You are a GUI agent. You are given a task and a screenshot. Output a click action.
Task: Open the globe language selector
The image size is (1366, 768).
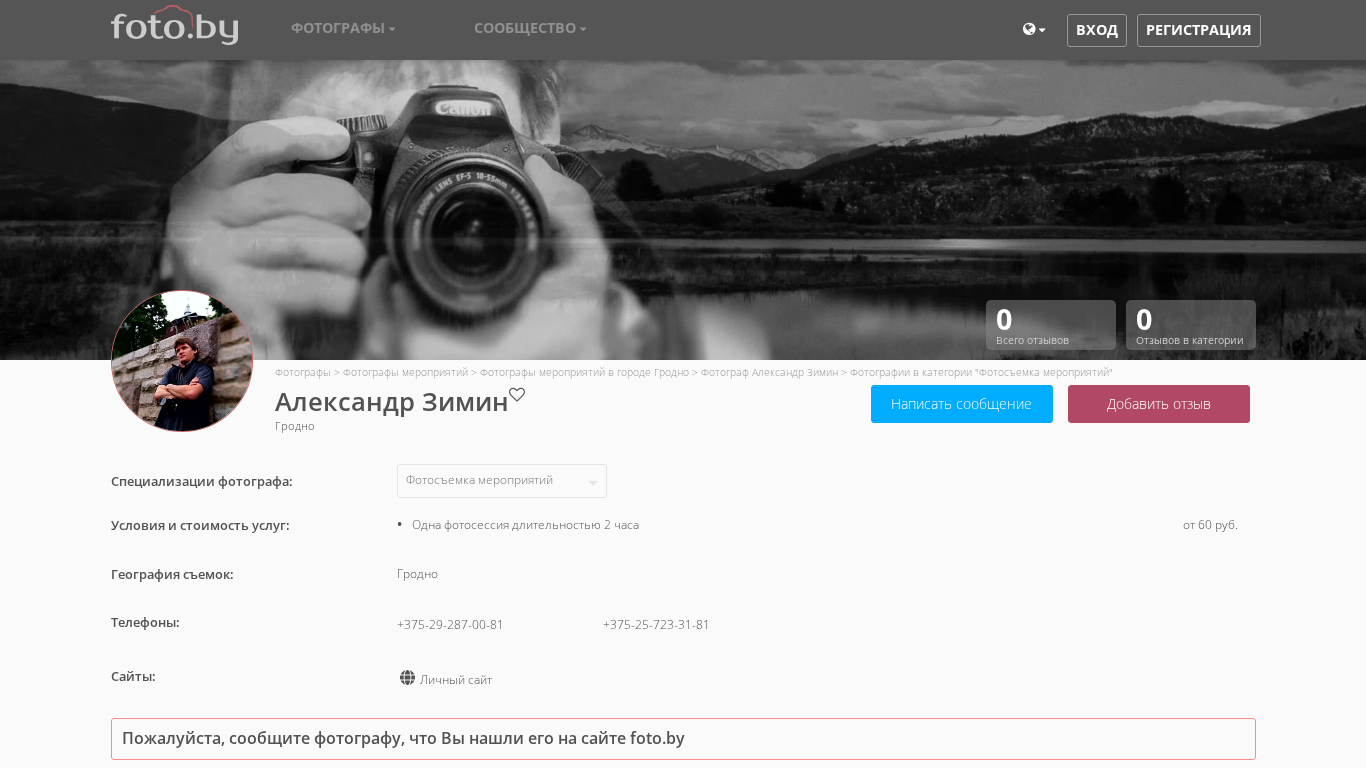click(x=1034, y=30)
